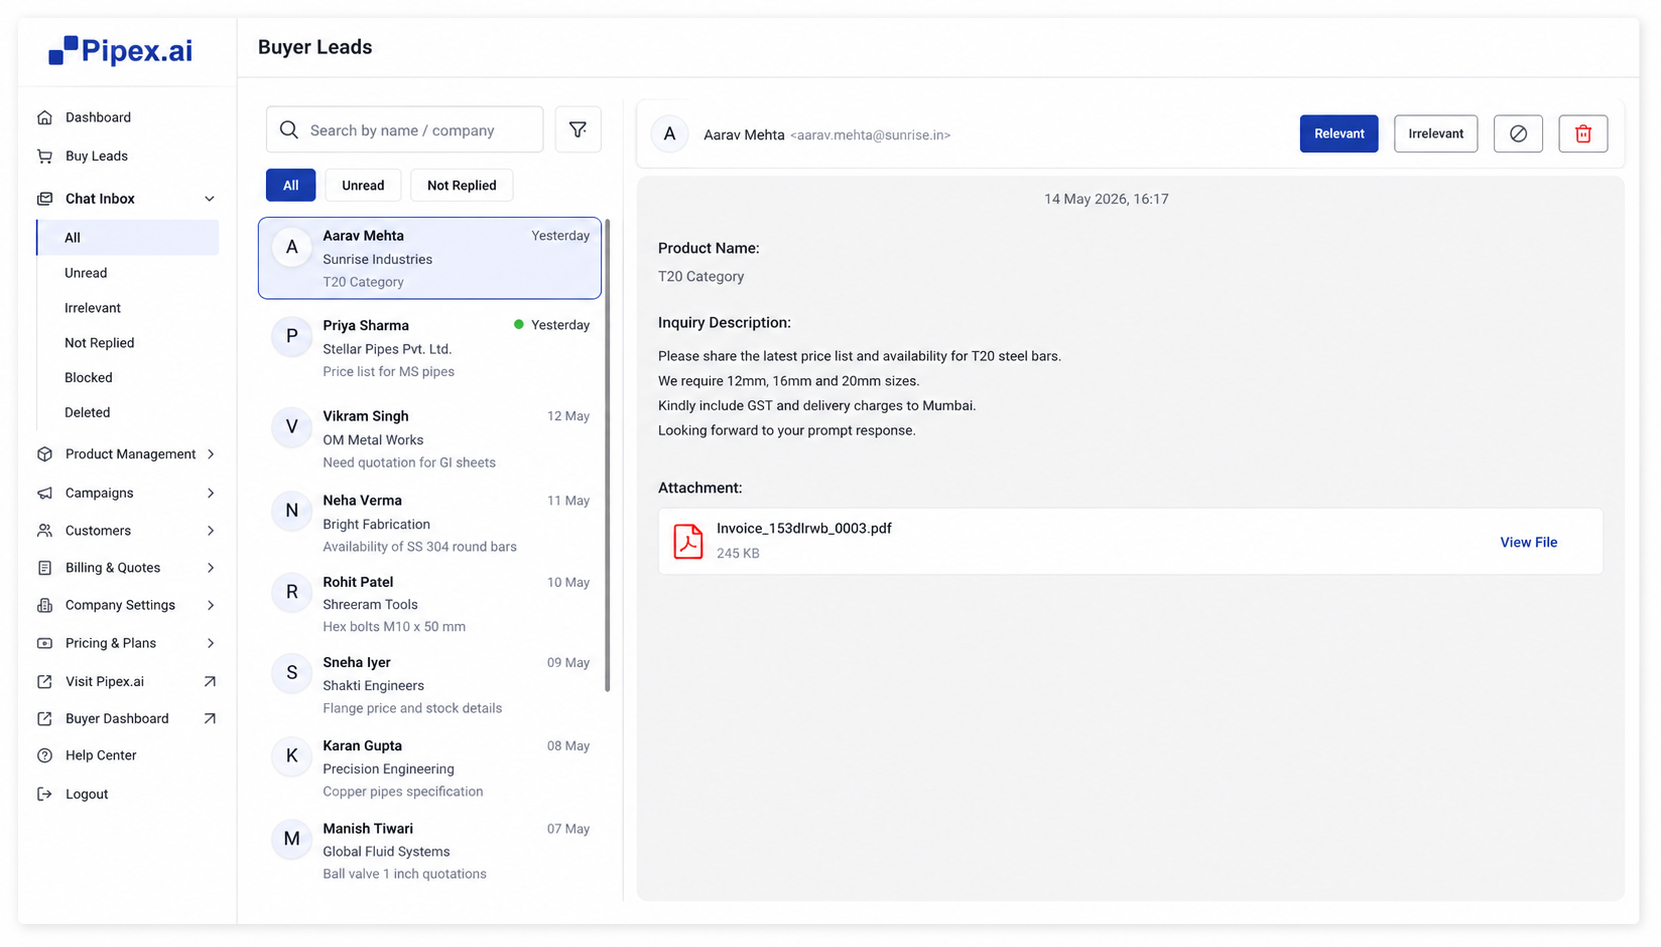The width and height of the screenshot is (1661, 947).
Task: Click the Buyer Dashboard sidebar icon
Action: (45, 719)
